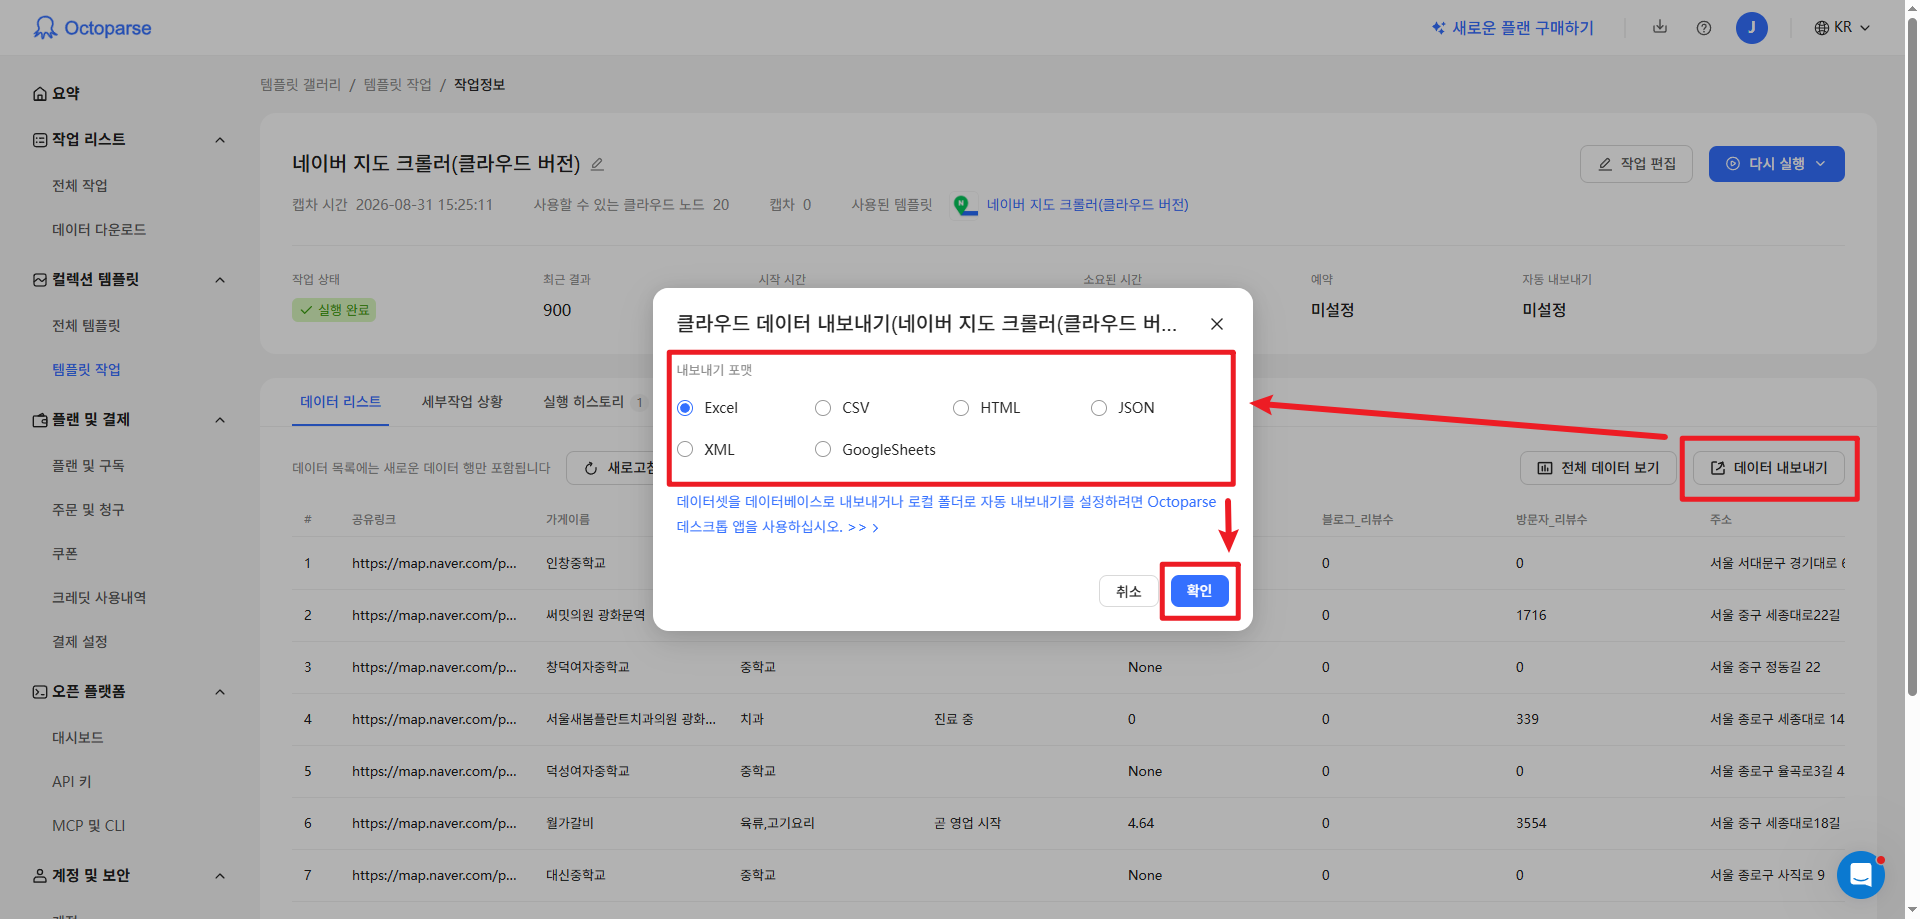Image resolution: width=1920 pixels, height=919 pixels.
Task: Open 대시보드 in the sidebar
Action: pyautogui.click(x=78, y=738)
